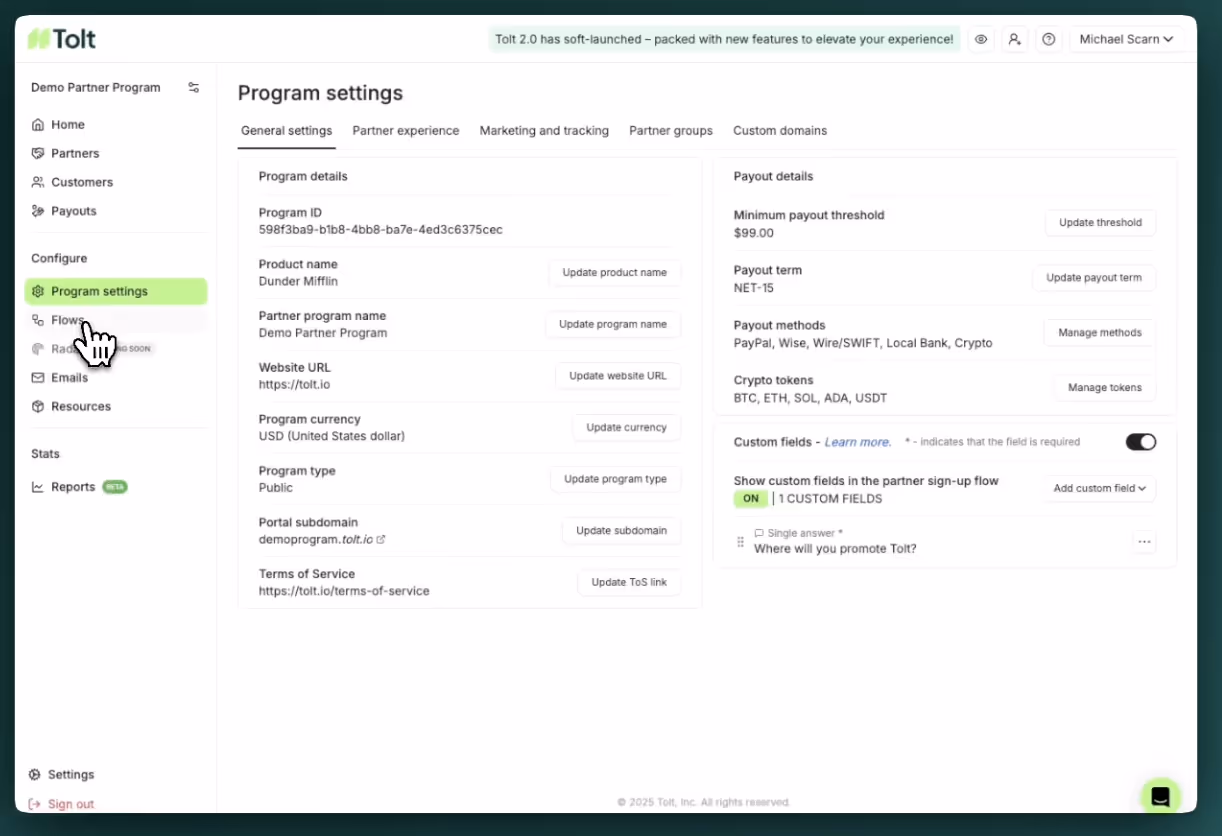Click the Home house icon

[38, 125]
